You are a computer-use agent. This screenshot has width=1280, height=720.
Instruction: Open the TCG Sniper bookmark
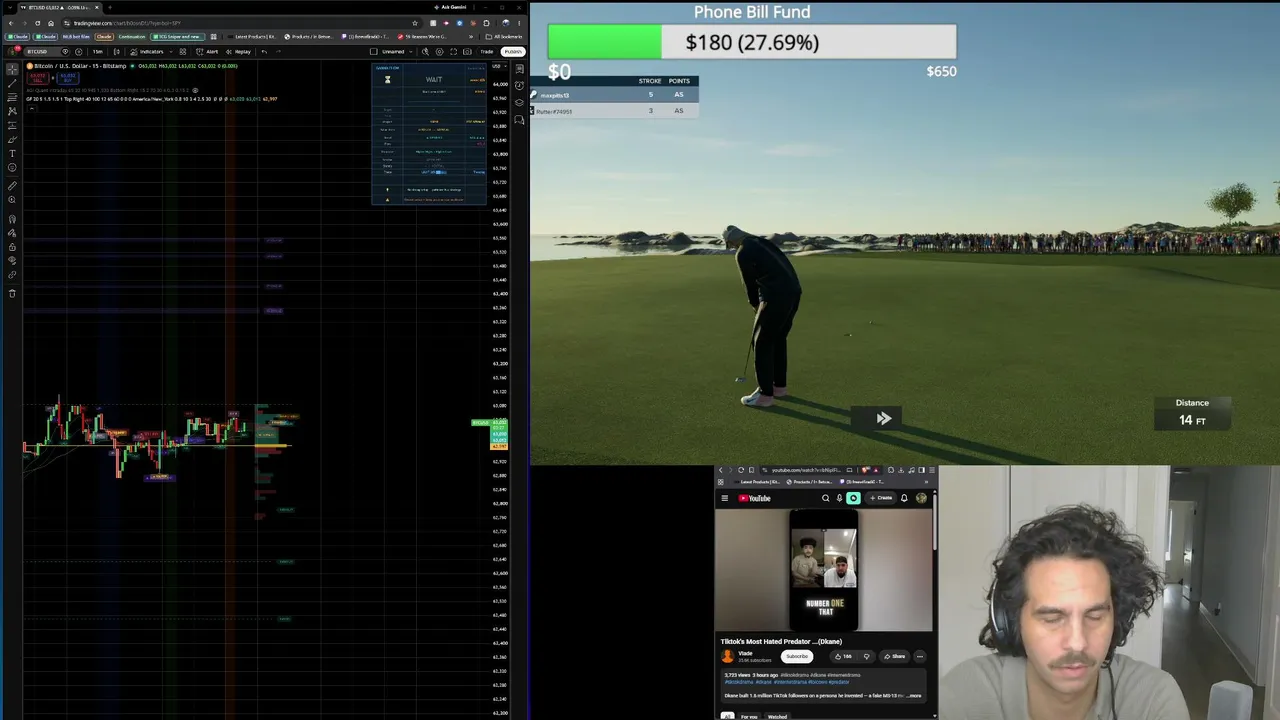177,37
